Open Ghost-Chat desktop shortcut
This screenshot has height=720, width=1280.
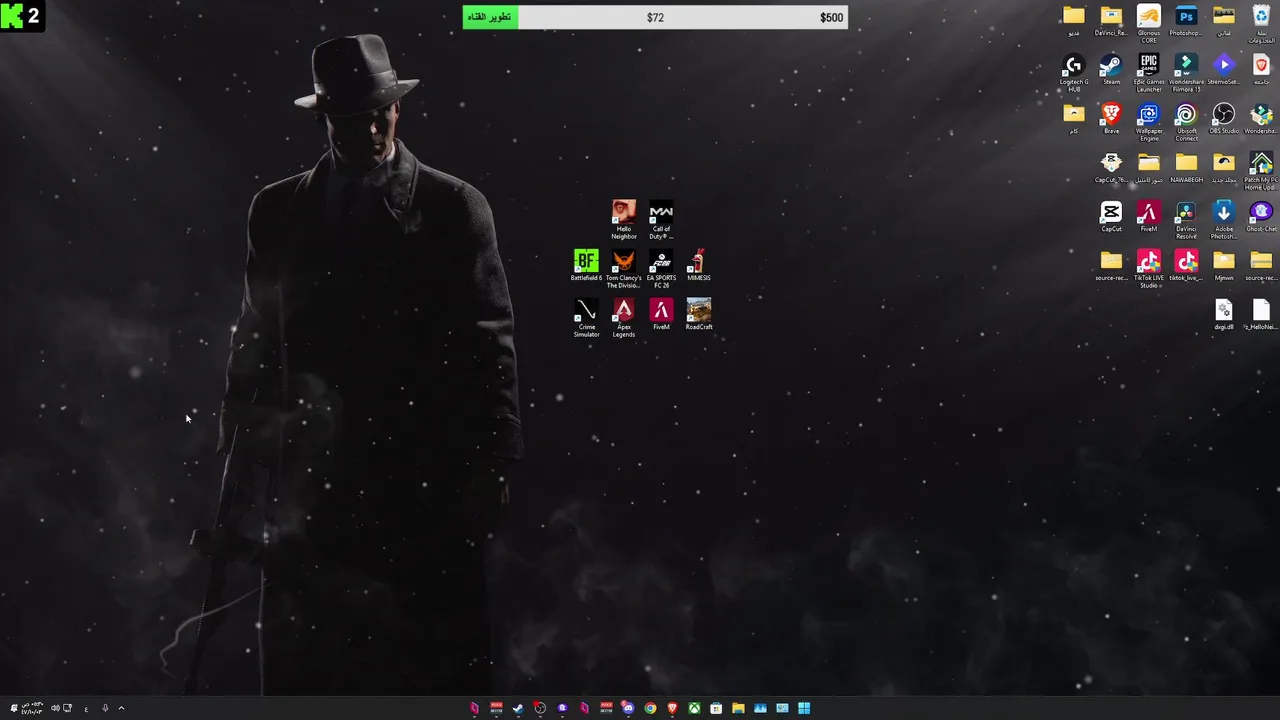point(1261,217)
